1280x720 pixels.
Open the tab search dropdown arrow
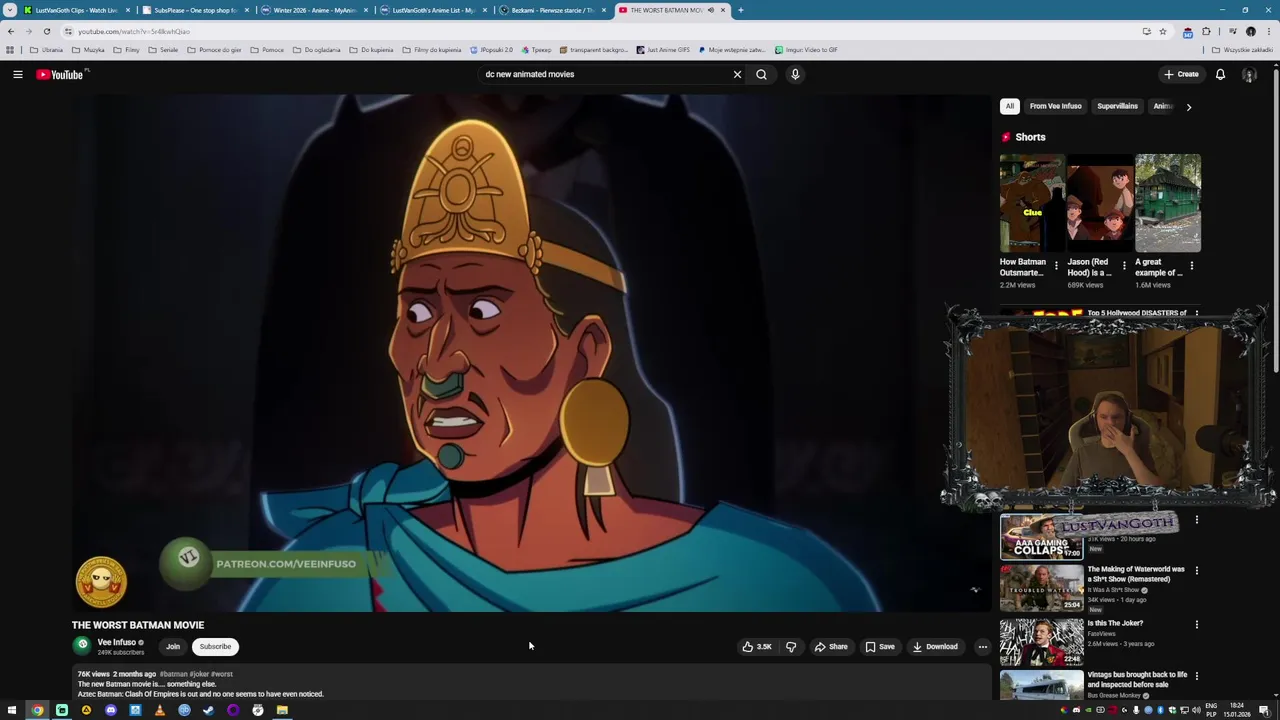point(10,10)
